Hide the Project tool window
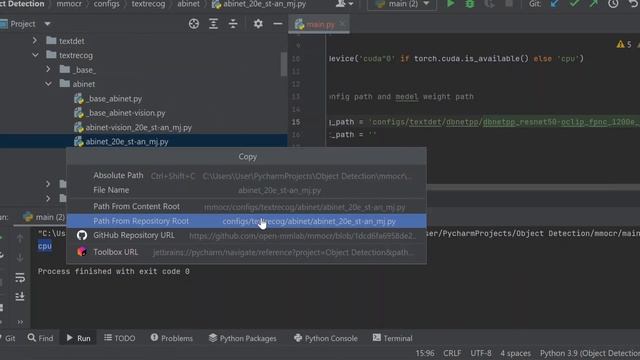 278,24
